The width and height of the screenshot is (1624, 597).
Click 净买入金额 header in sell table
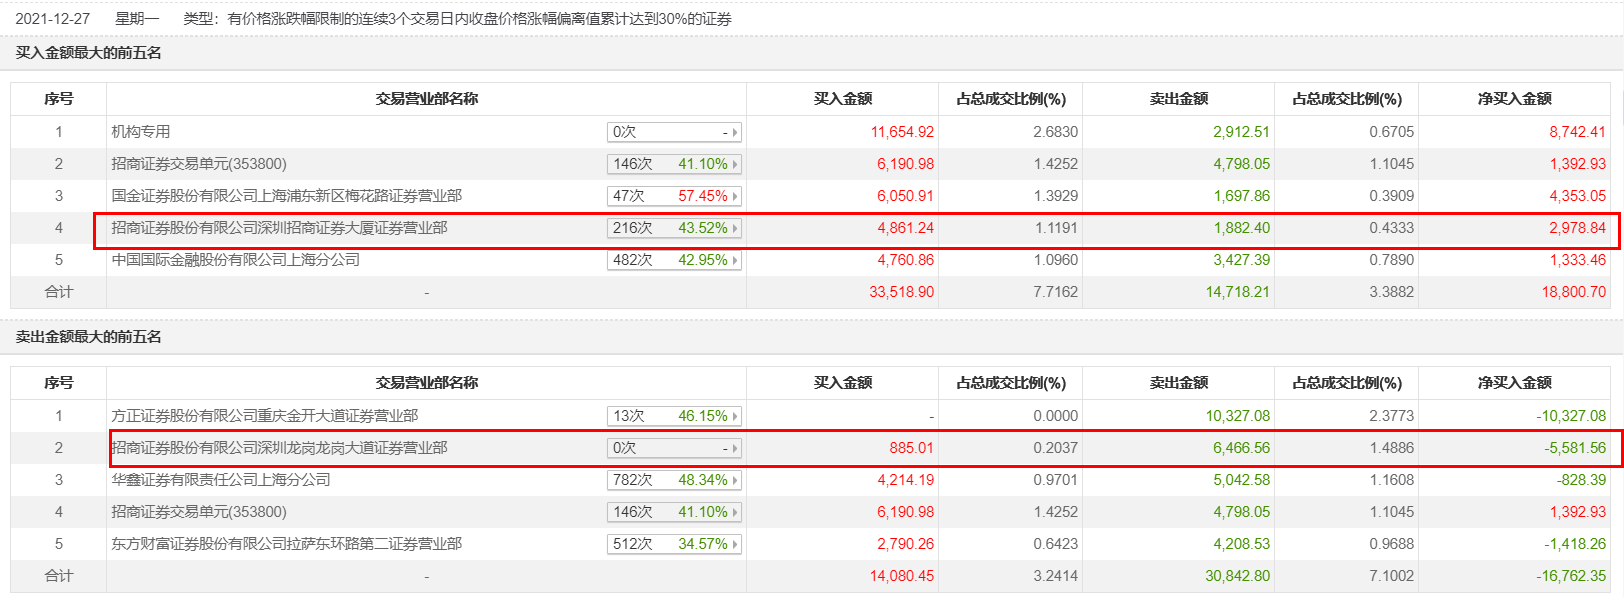(1515, 383)
